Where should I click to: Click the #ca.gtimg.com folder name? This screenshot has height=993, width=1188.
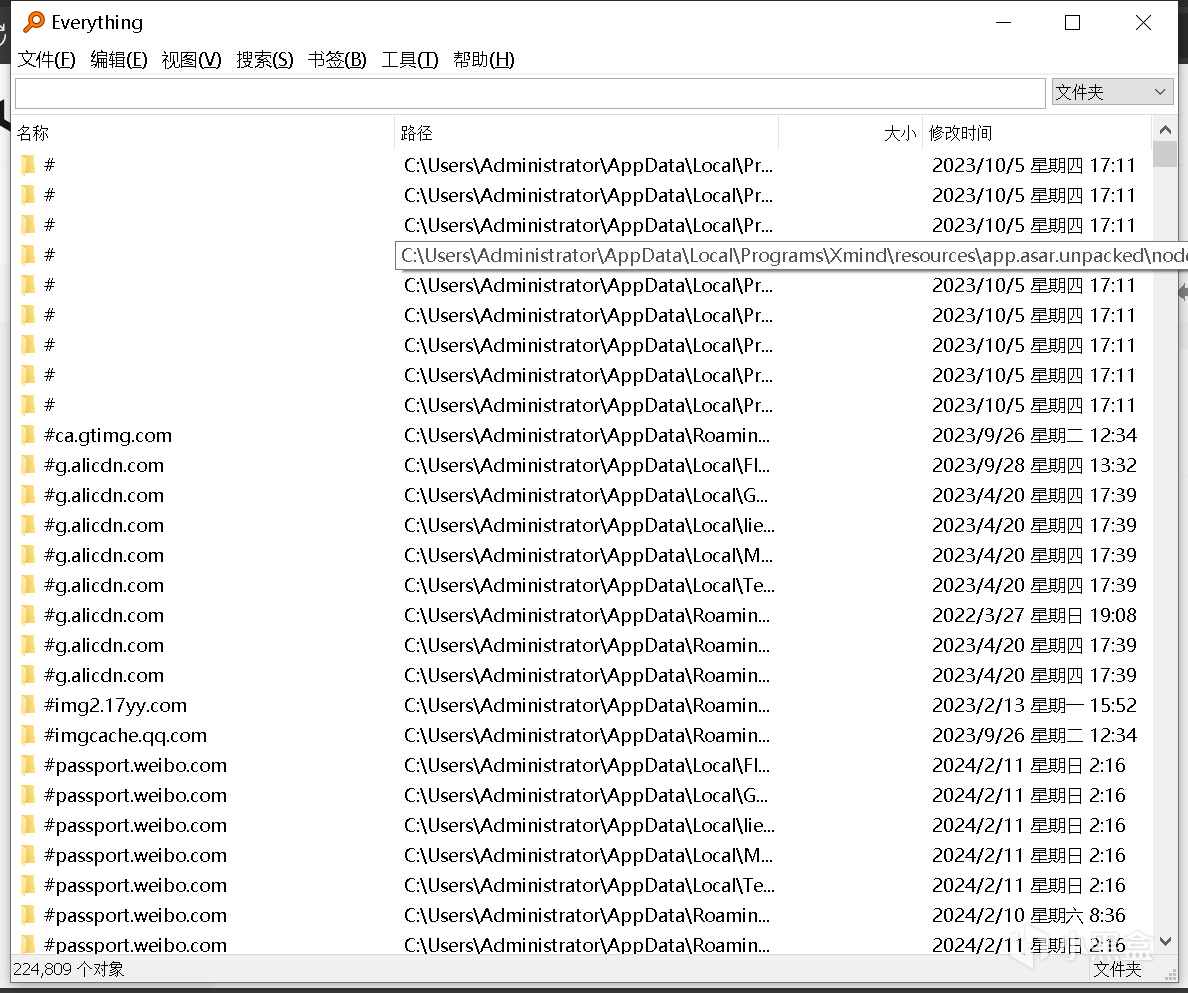[108, 436]
